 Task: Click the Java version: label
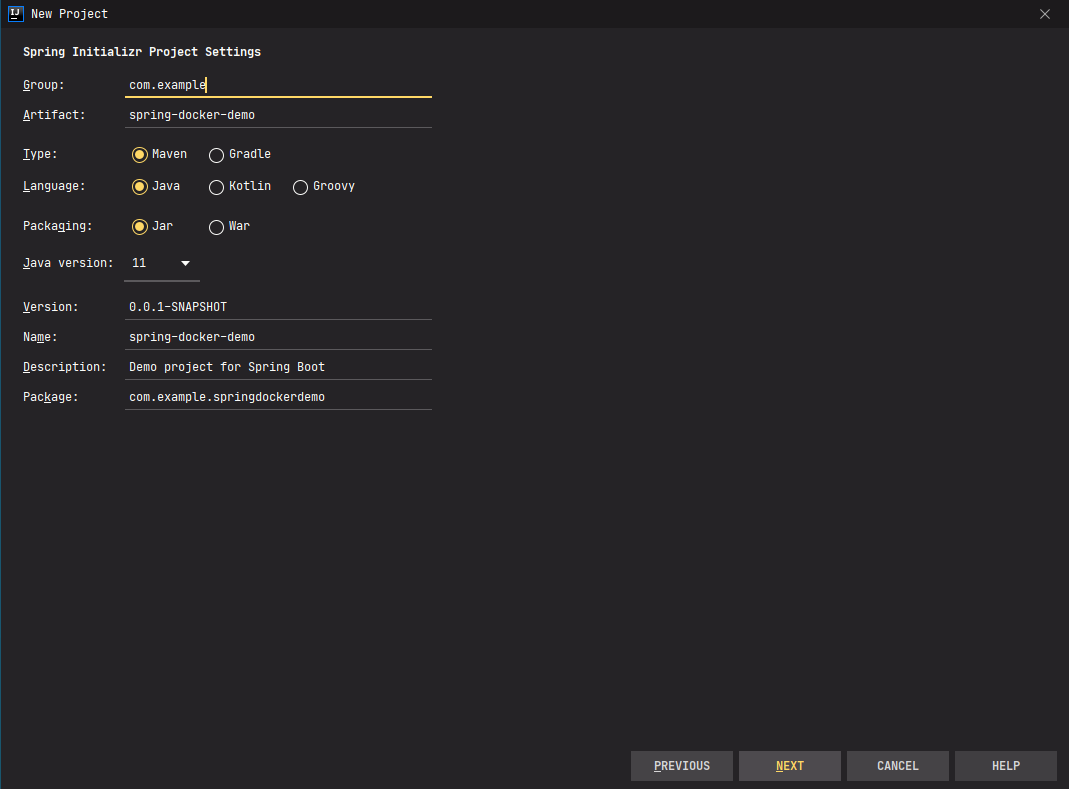68,263
